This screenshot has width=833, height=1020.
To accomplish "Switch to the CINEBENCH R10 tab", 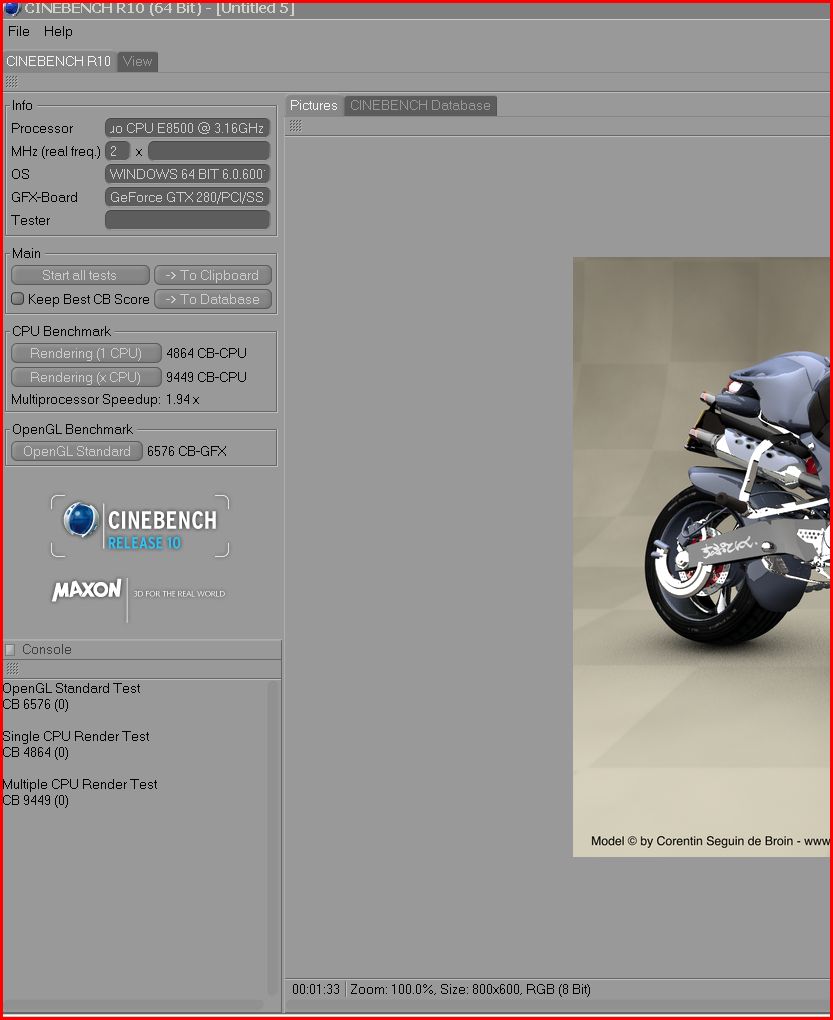I will (59, 61).
